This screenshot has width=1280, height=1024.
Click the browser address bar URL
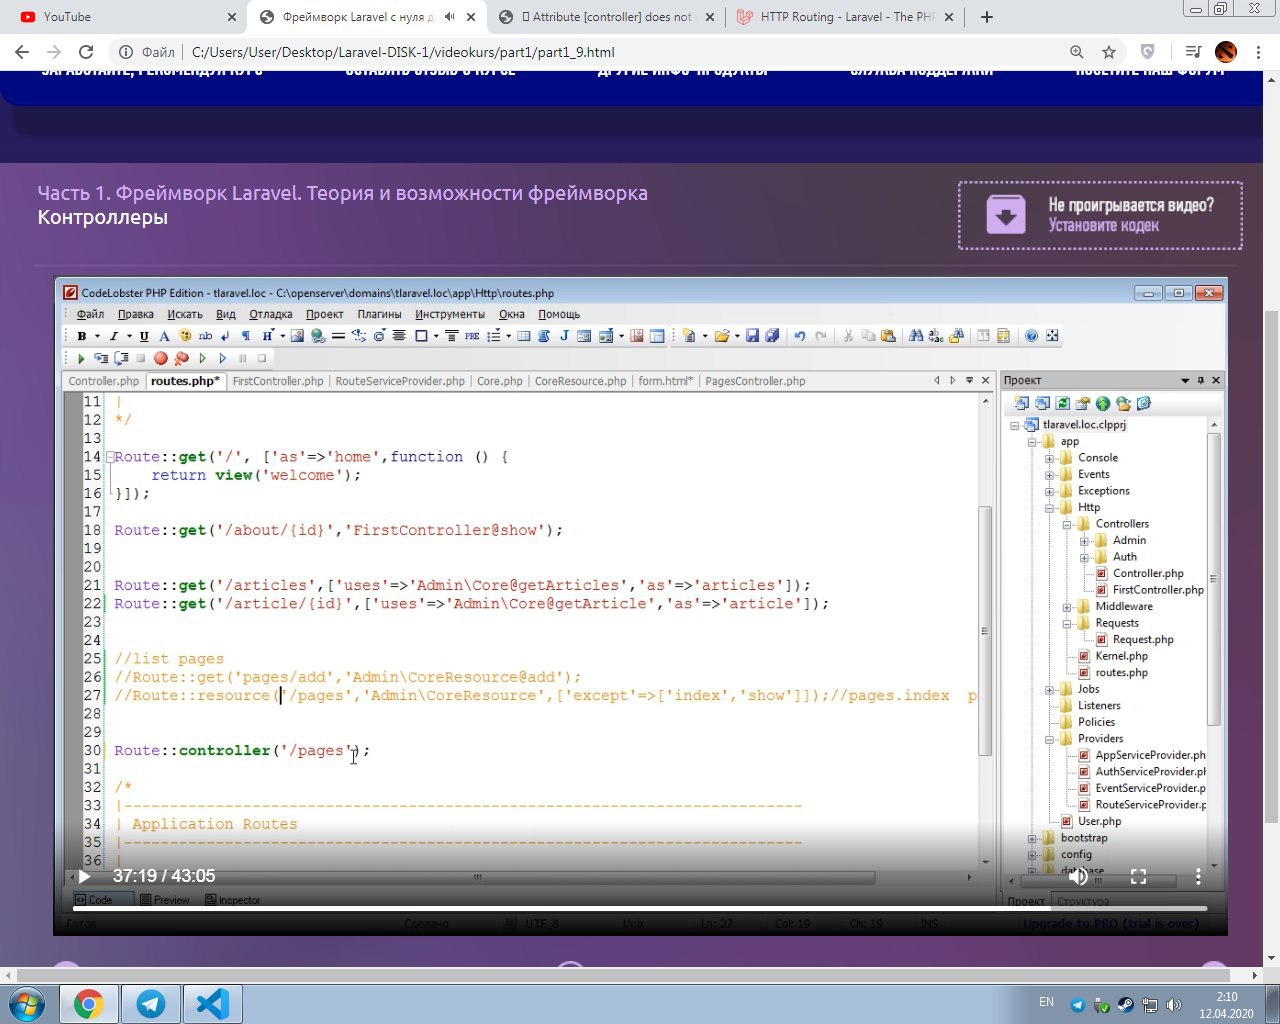coord(403,52)
